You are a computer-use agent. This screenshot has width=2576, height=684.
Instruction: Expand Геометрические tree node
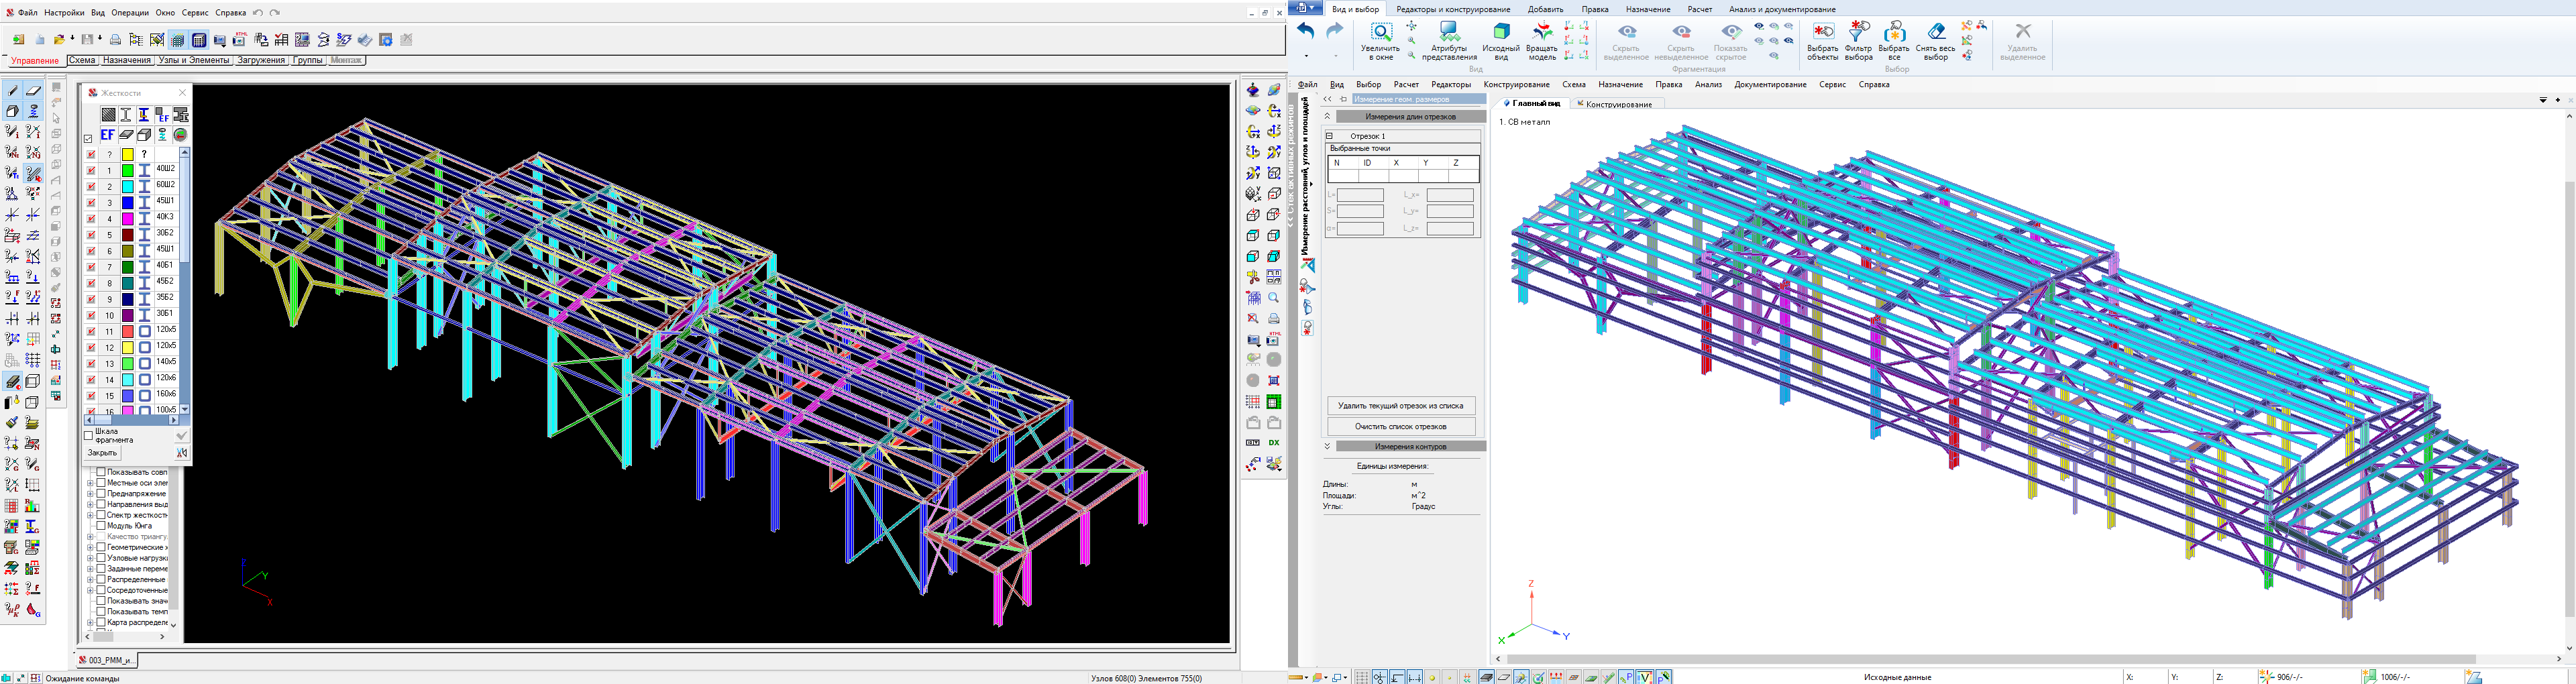tap(90, 547)
